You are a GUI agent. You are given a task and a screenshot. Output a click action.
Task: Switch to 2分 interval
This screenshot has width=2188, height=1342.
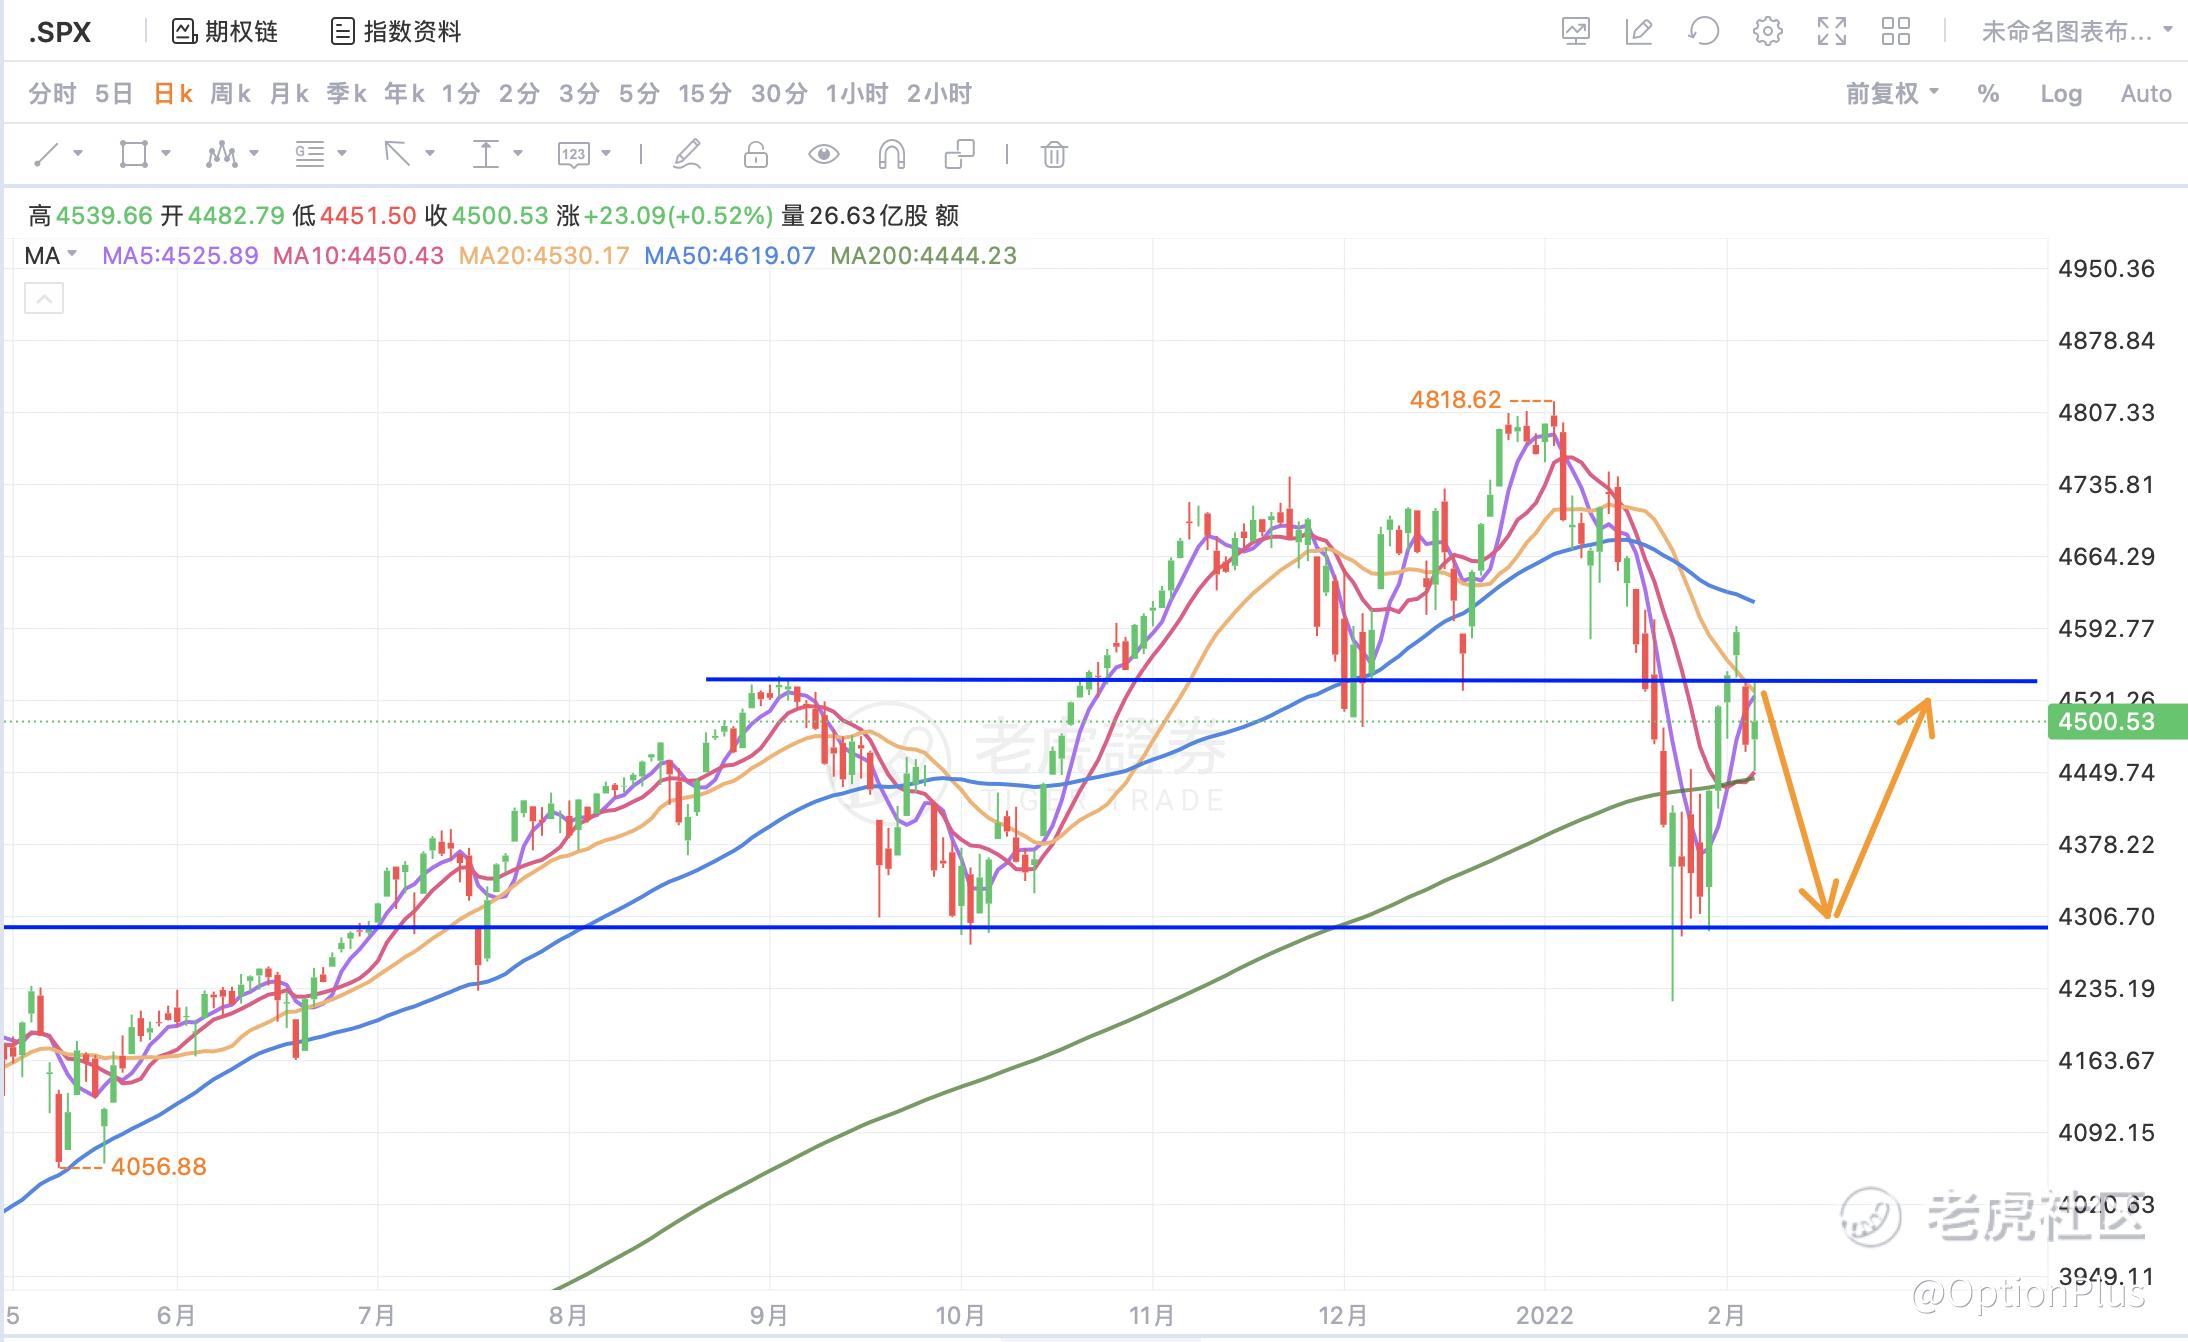pos(519,94)
